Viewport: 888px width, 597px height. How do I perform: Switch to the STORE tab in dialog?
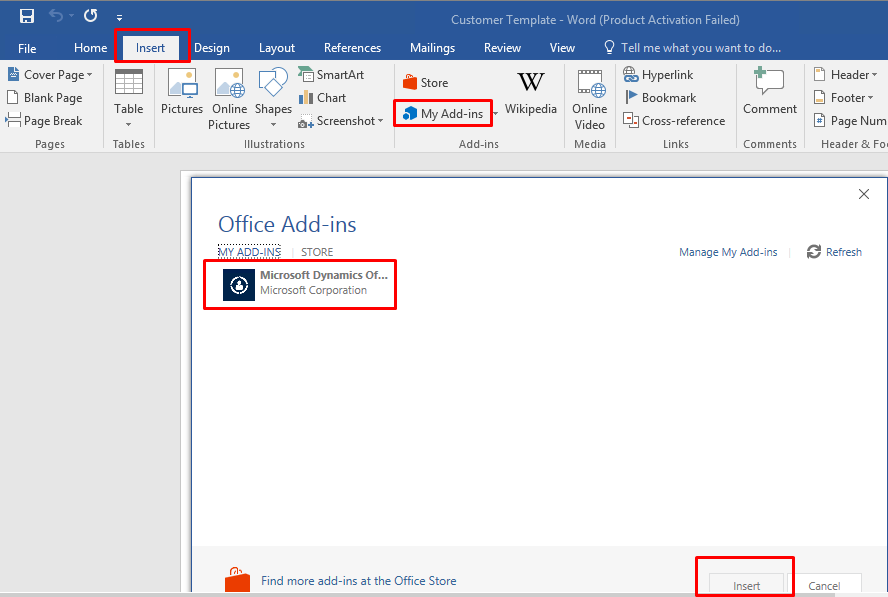(x=317, y=252)
